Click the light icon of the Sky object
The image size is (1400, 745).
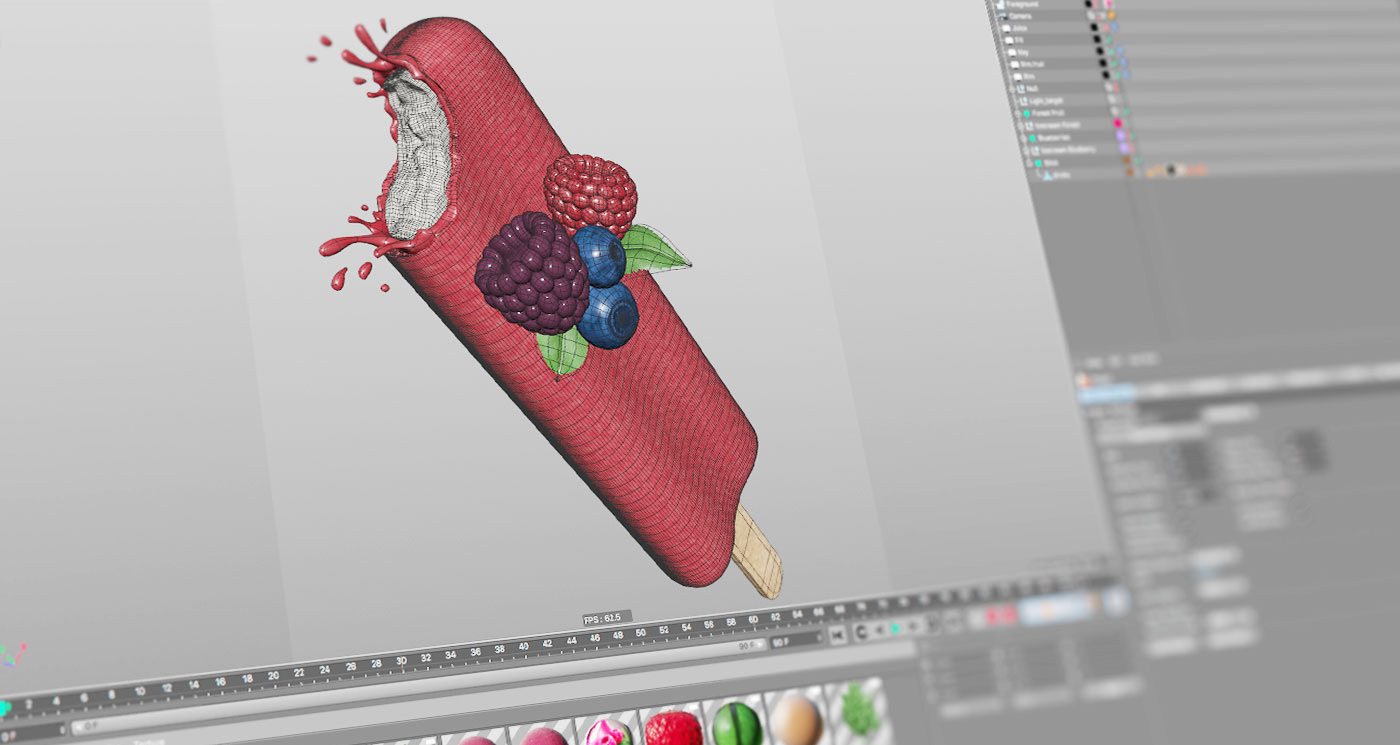click(1012, 52)
